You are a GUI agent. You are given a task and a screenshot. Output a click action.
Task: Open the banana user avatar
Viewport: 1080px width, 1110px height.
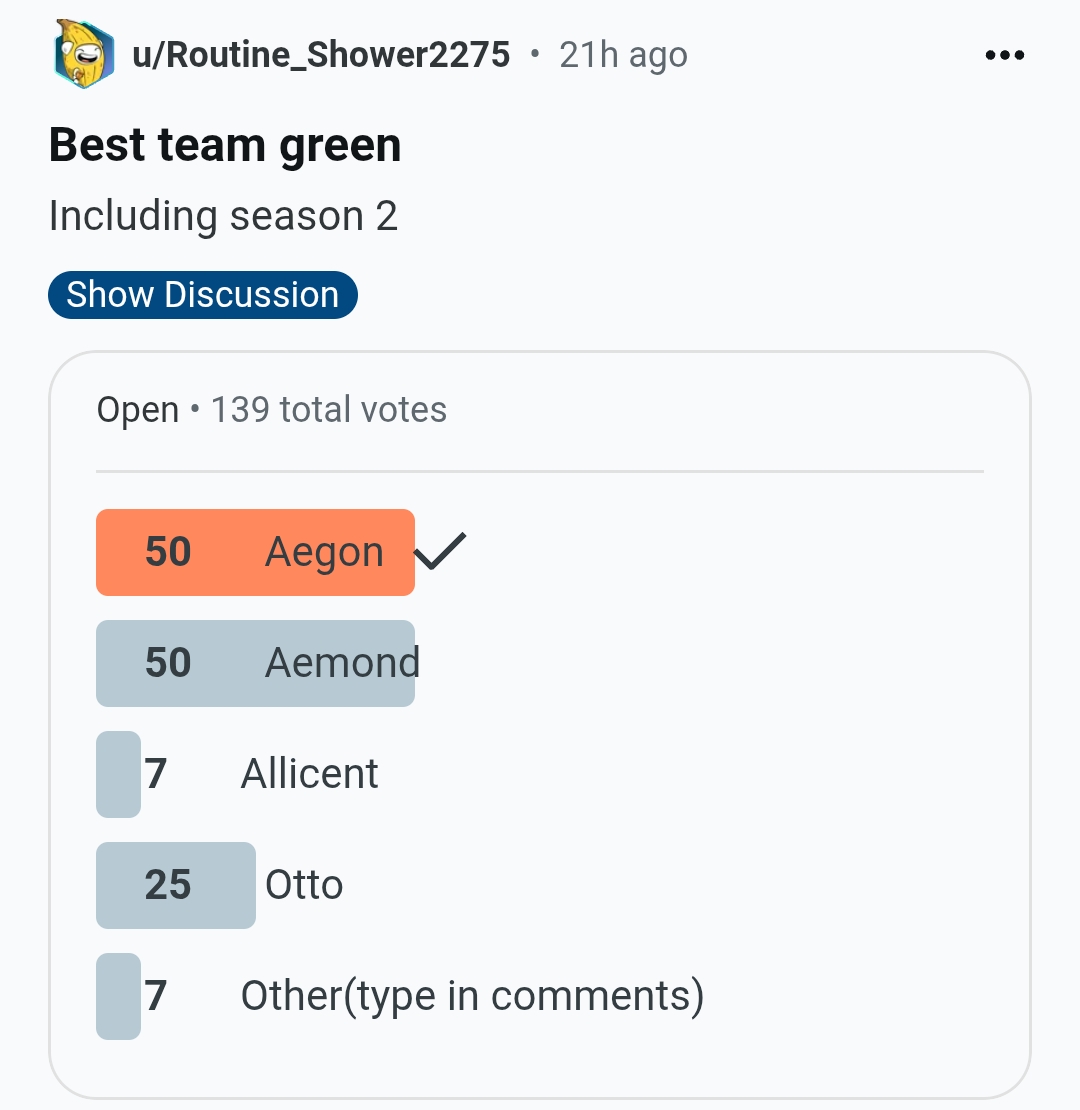point(84,55)
